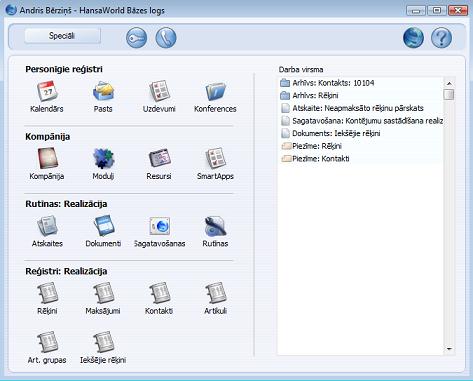
Task: Click the key login toolbar button
Action: (137, 37)
